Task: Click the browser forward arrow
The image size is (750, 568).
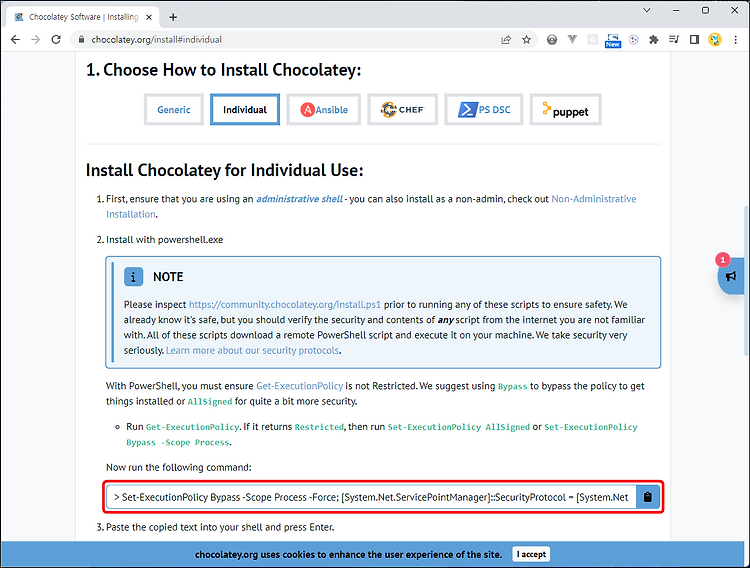Action: (x=35, y=40)
